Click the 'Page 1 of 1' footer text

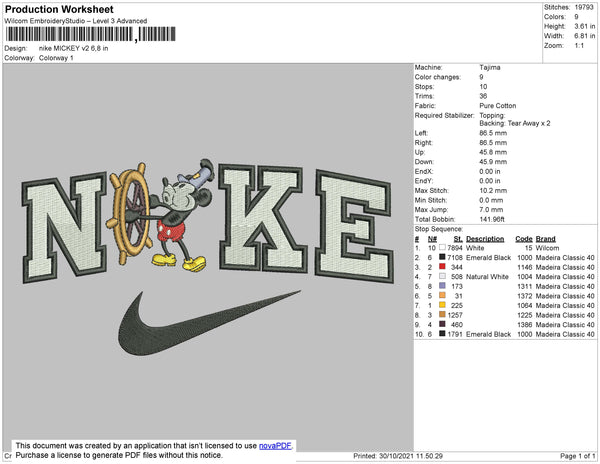[578, 456]
